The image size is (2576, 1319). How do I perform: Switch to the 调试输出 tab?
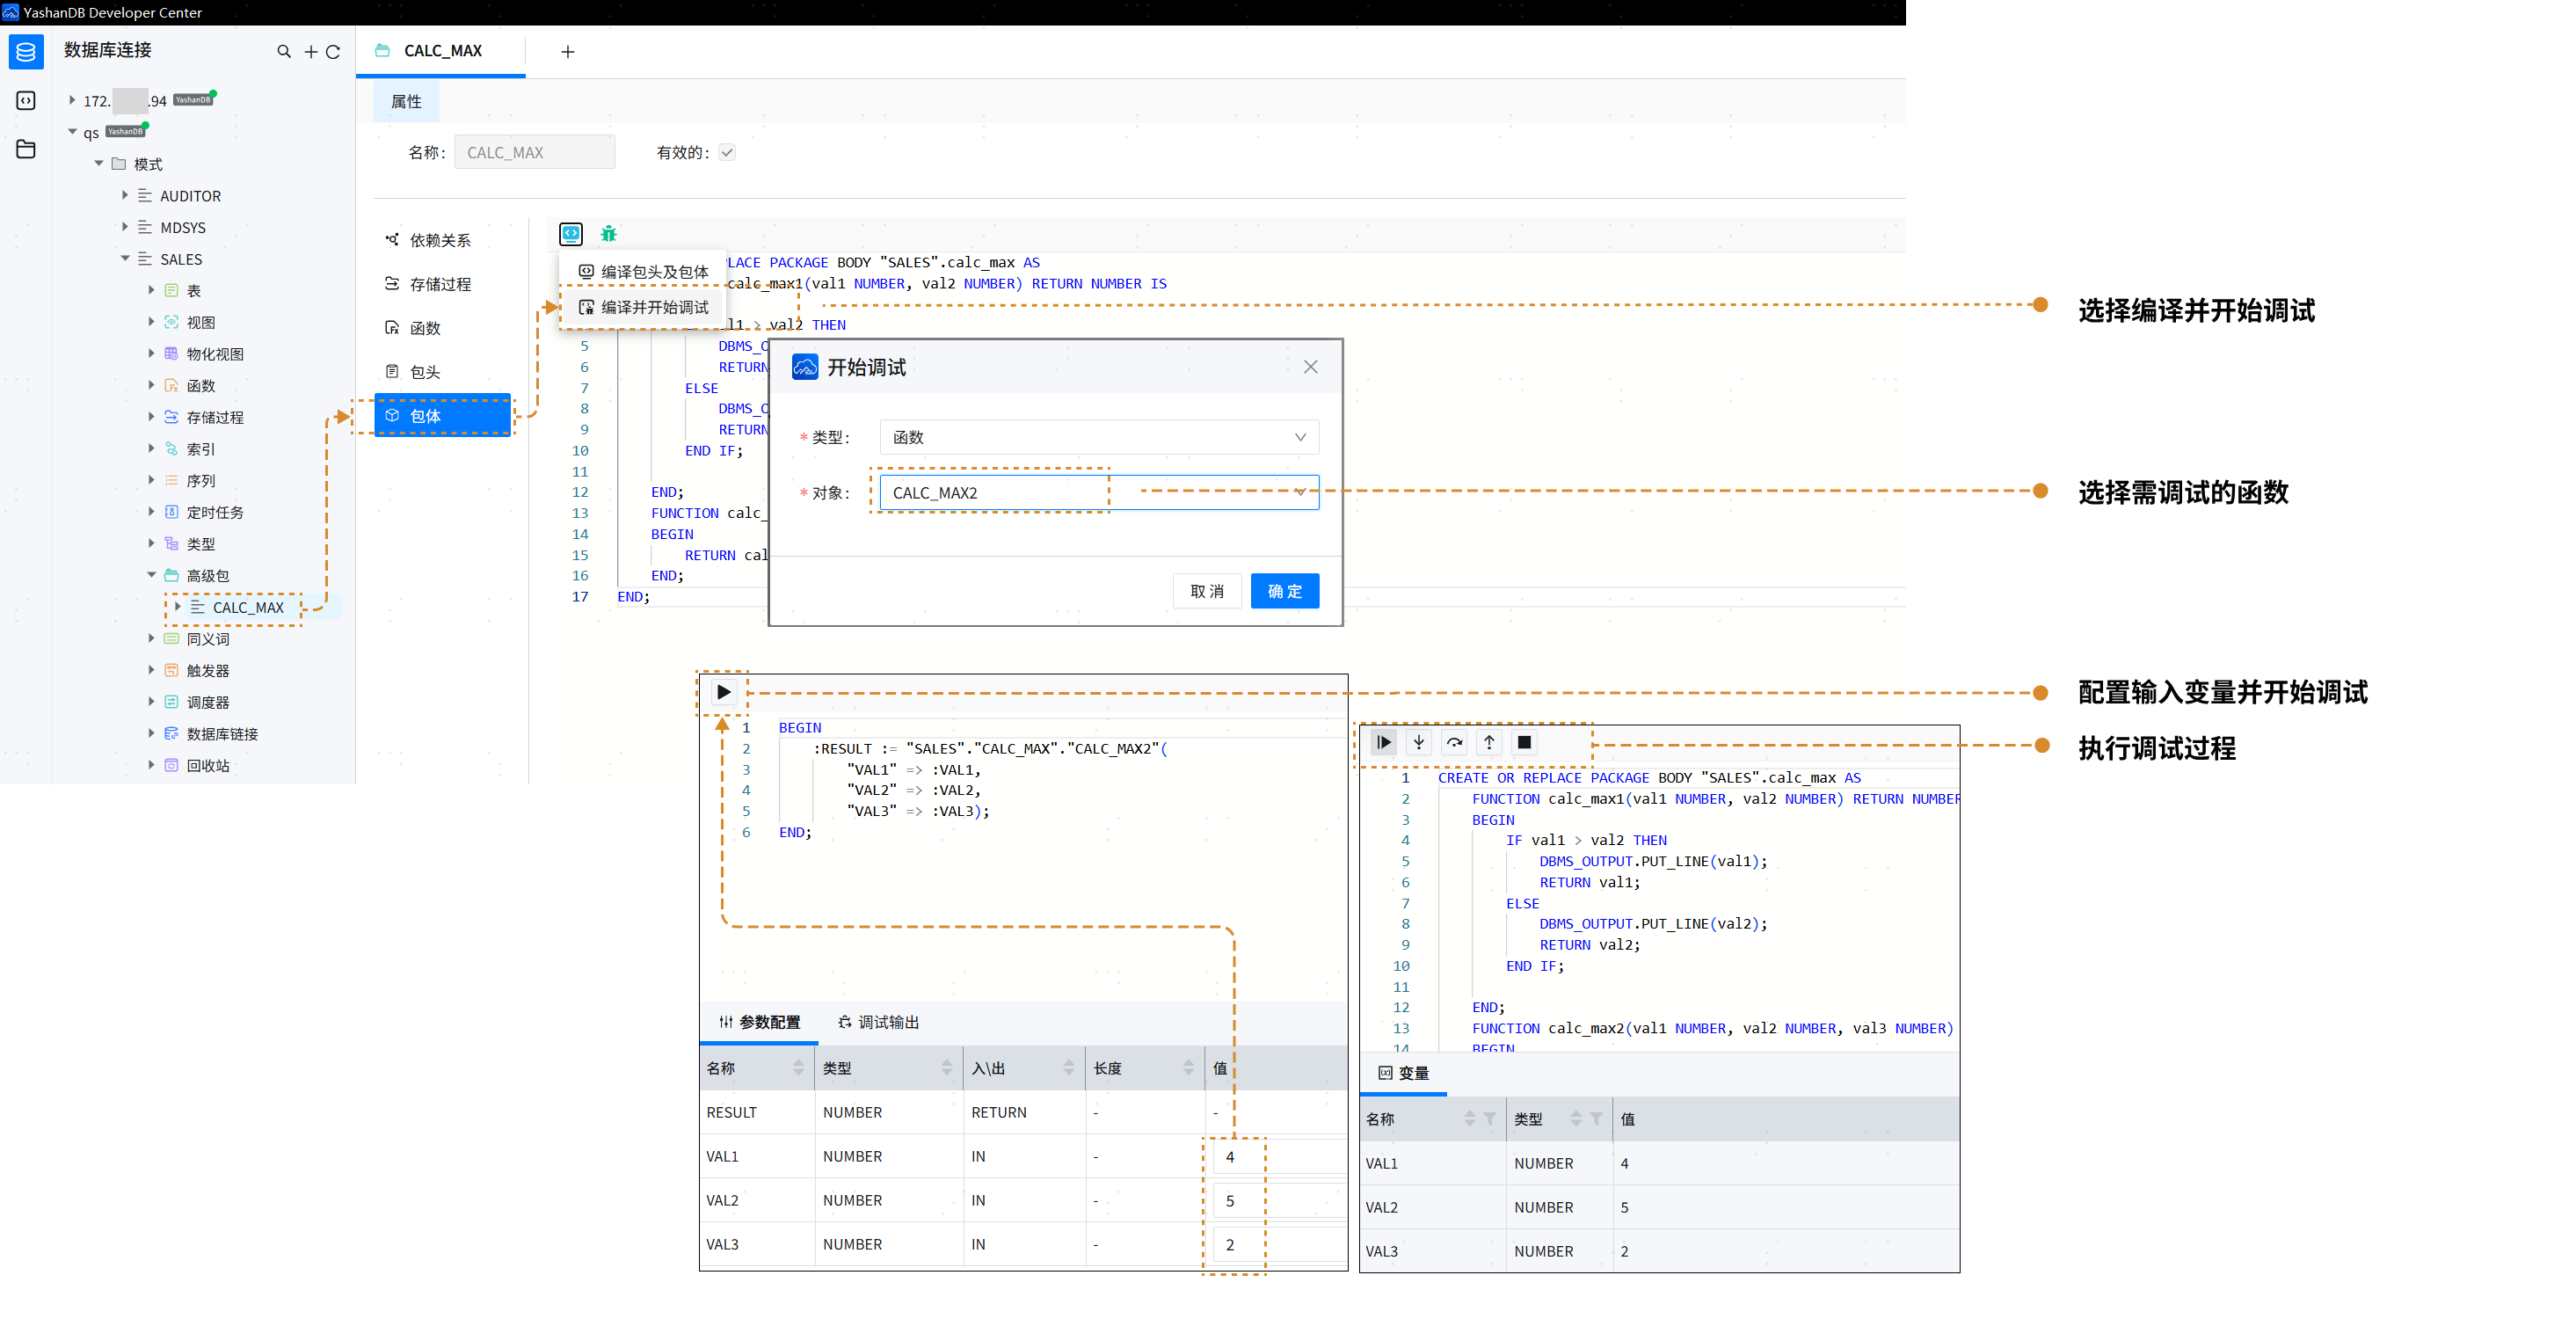pos(878,1022)
